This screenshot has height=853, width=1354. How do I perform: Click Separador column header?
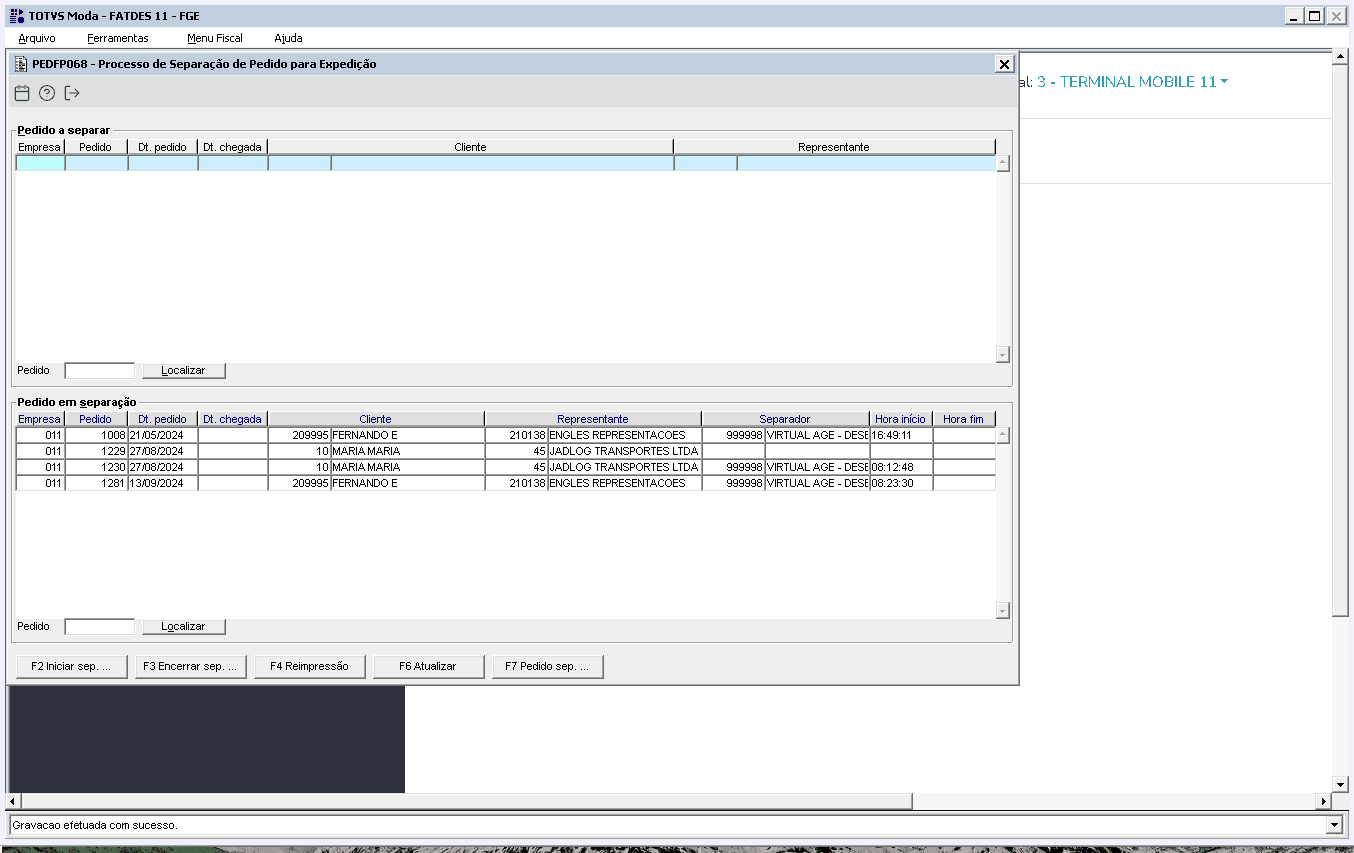785,419
